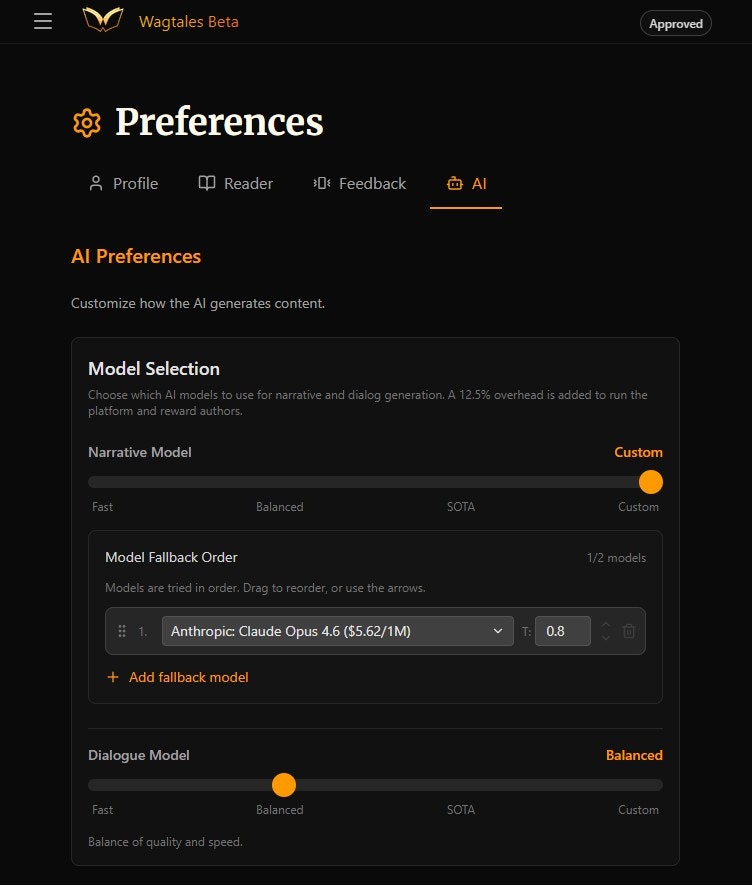Click the plus icon to add fallback
Image resolution: width=752 pixels, height=885 pixels.
(113, 677)
